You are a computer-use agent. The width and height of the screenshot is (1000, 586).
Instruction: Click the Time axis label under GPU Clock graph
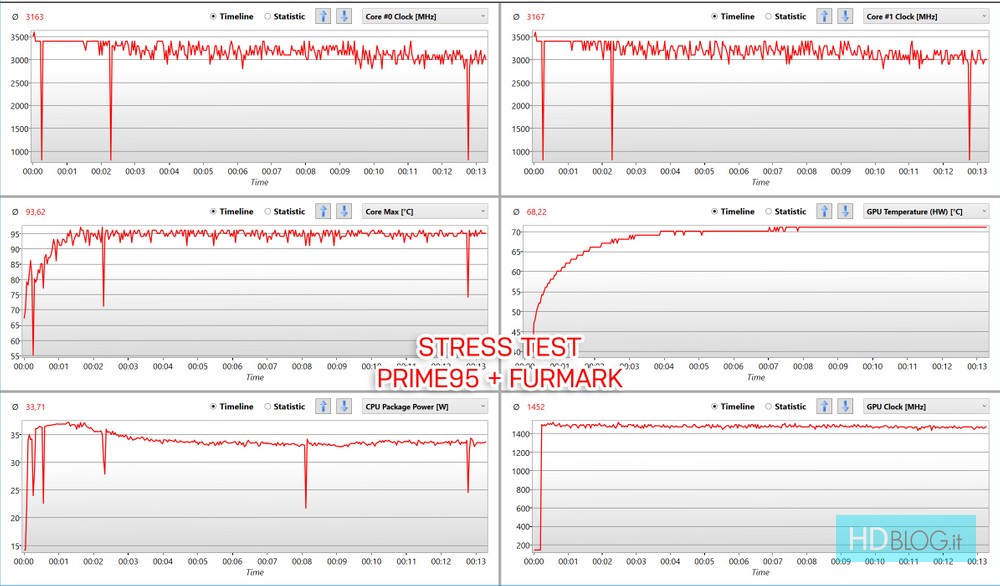pos(761,573)
